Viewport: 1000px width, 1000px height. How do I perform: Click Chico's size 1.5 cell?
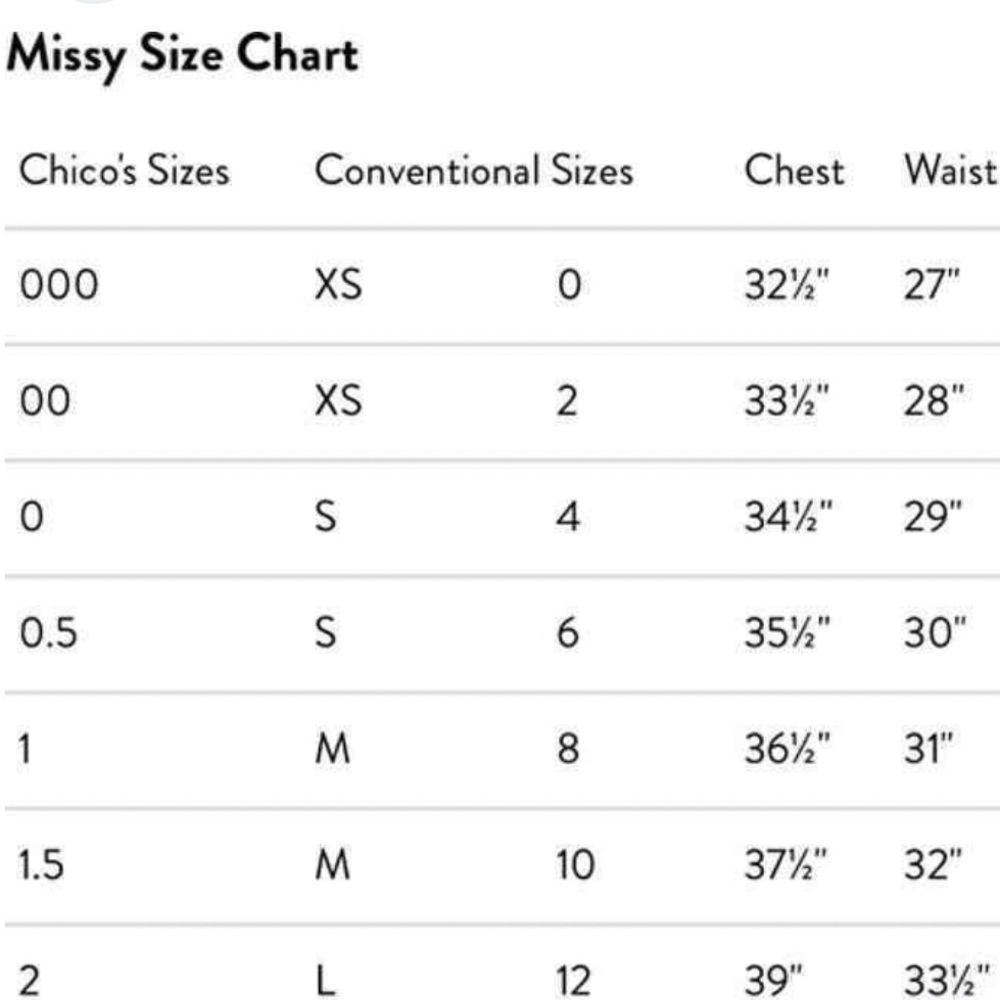(x=41, y=865)
